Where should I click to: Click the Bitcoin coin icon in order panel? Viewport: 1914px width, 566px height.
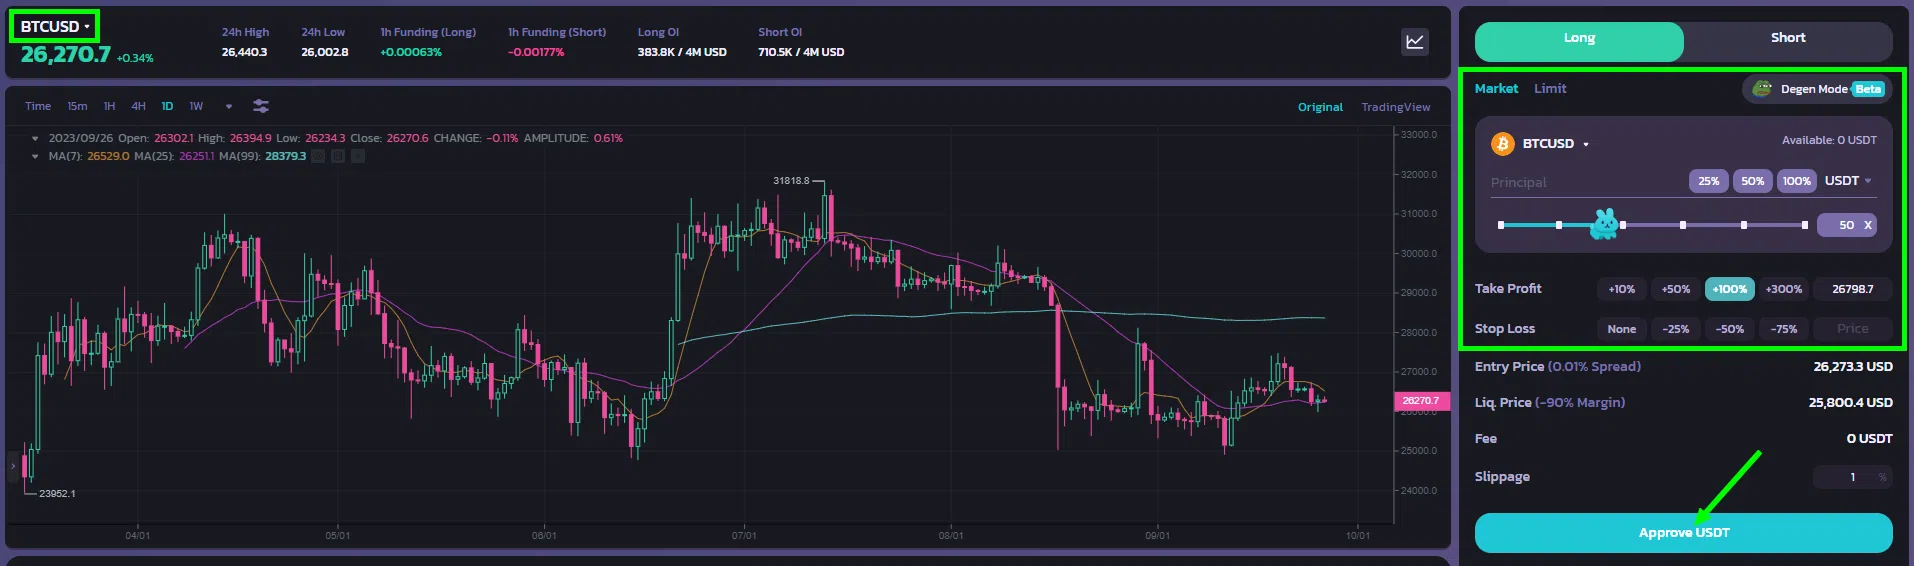coord(1503,144)
